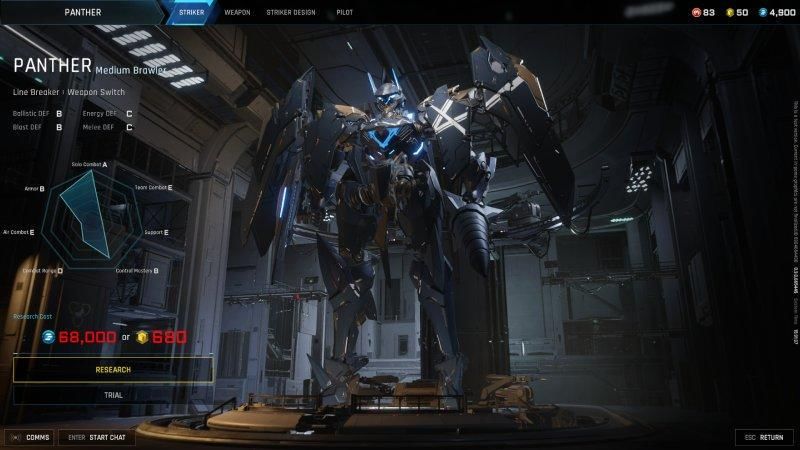
Task: Go to the Pilot tab
Action: click(344, 12)
